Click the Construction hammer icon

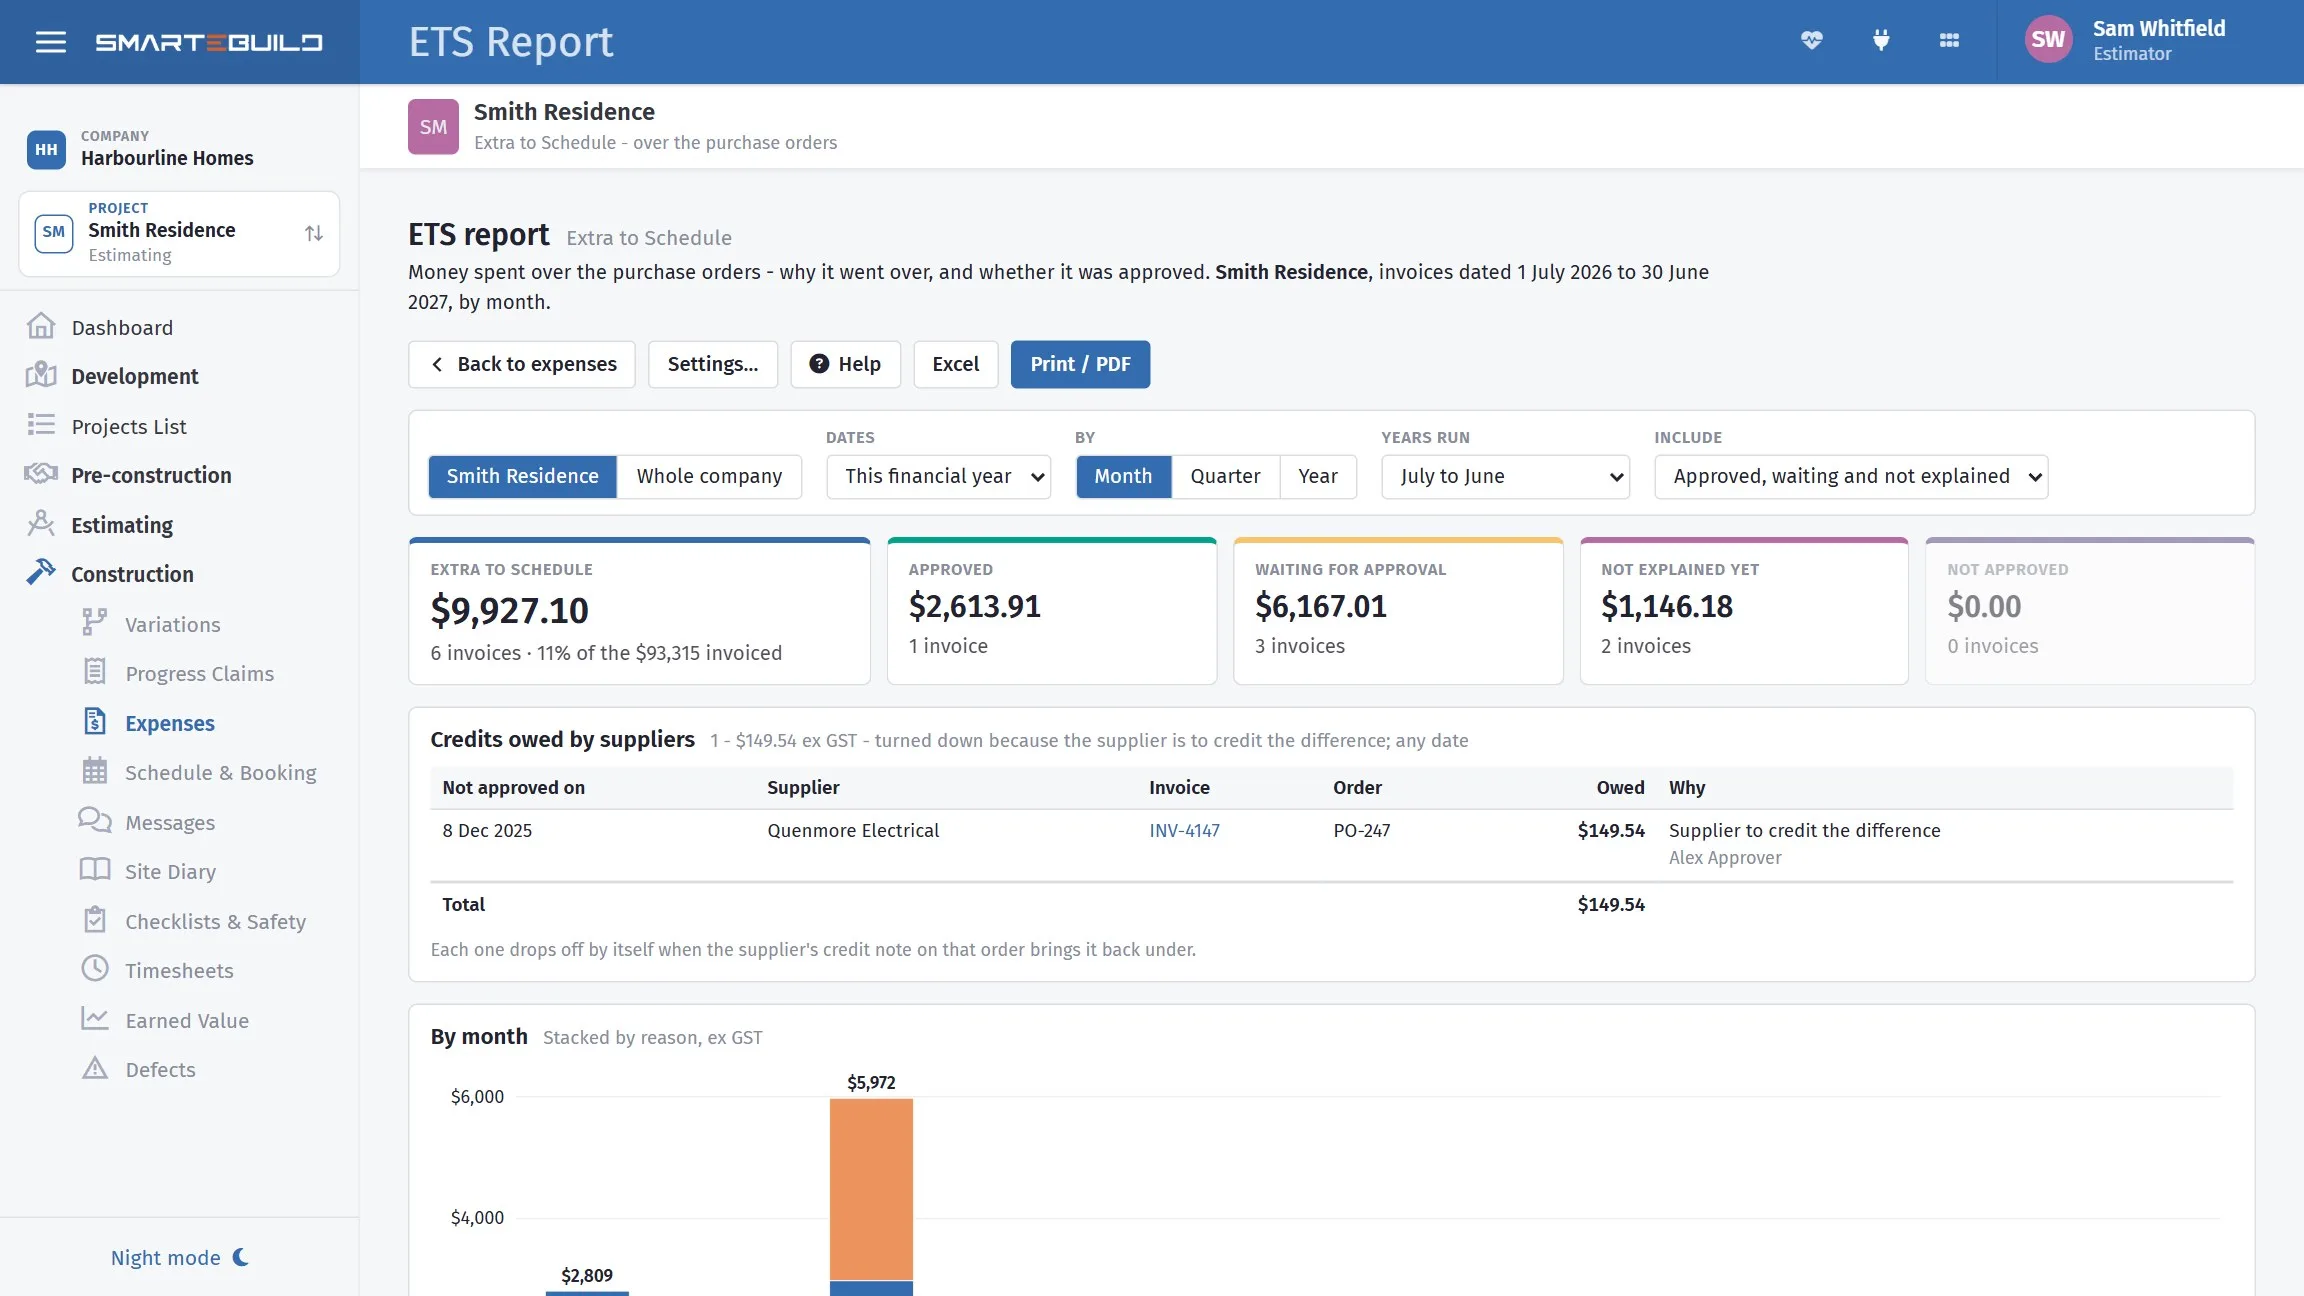(x=41, y=573)
